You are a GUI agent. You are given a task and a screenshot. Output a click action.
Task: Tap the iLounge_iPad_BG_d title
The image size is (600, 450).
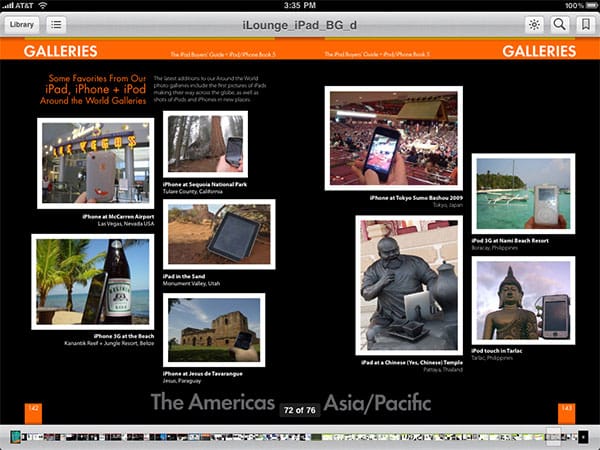coord(300,25)
